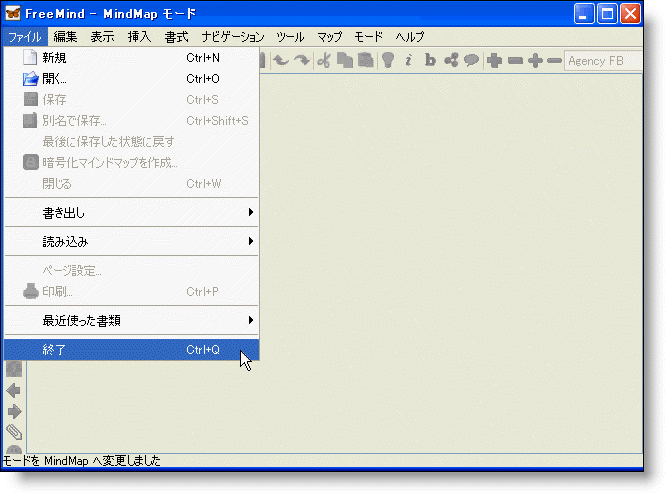This screenshot has height=493, width=665.
Task: Select 最後に保存した状態に戻す revert entry
Action: pyautogui.click(x=131, y=142)
